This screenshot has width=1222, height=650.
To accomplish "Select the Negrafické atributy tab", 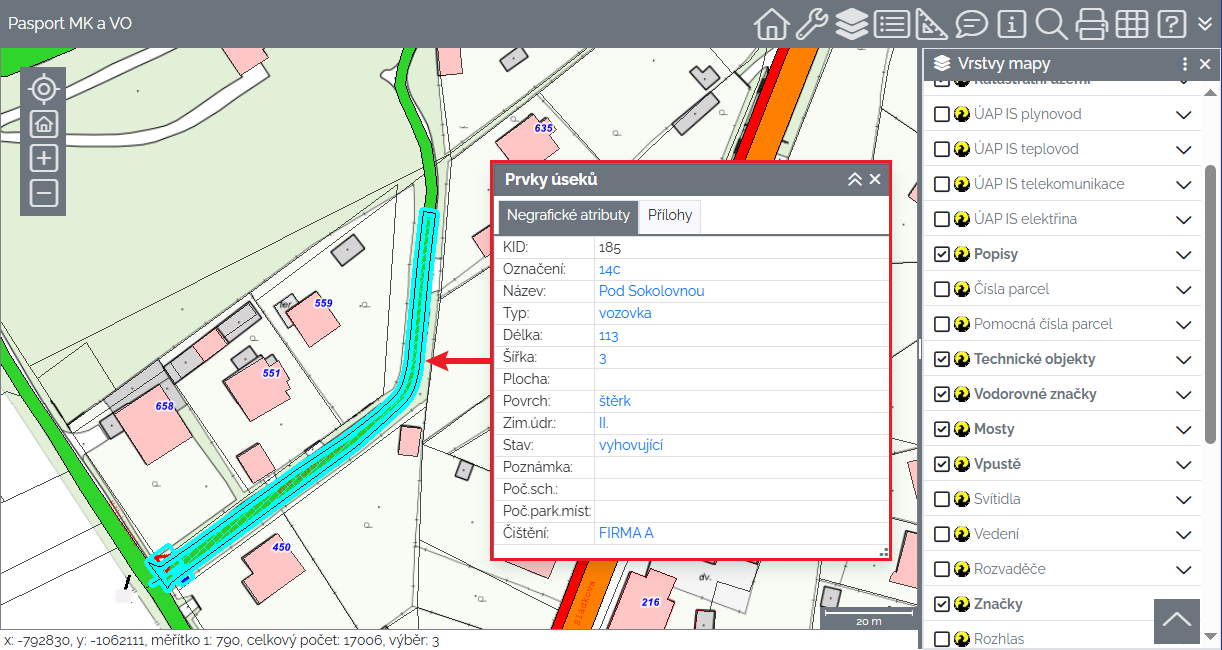I will pyautogui.click(x=568, y=215).
